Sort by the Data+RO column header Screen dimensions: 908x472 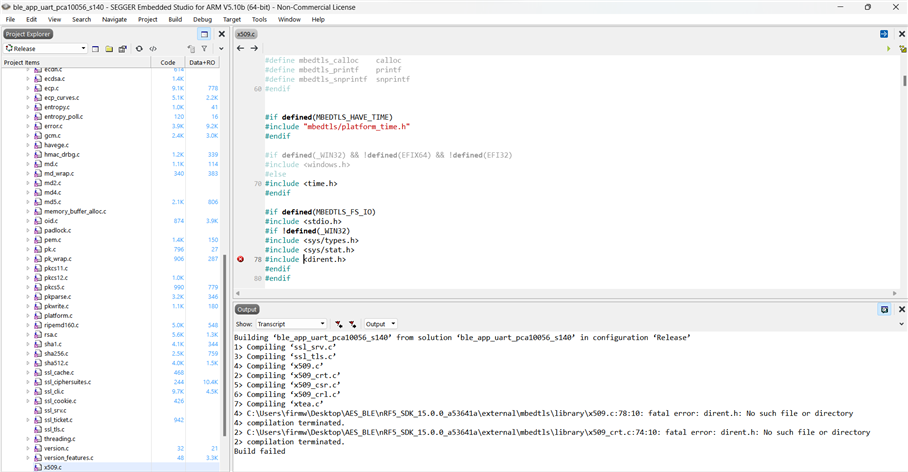202,63
